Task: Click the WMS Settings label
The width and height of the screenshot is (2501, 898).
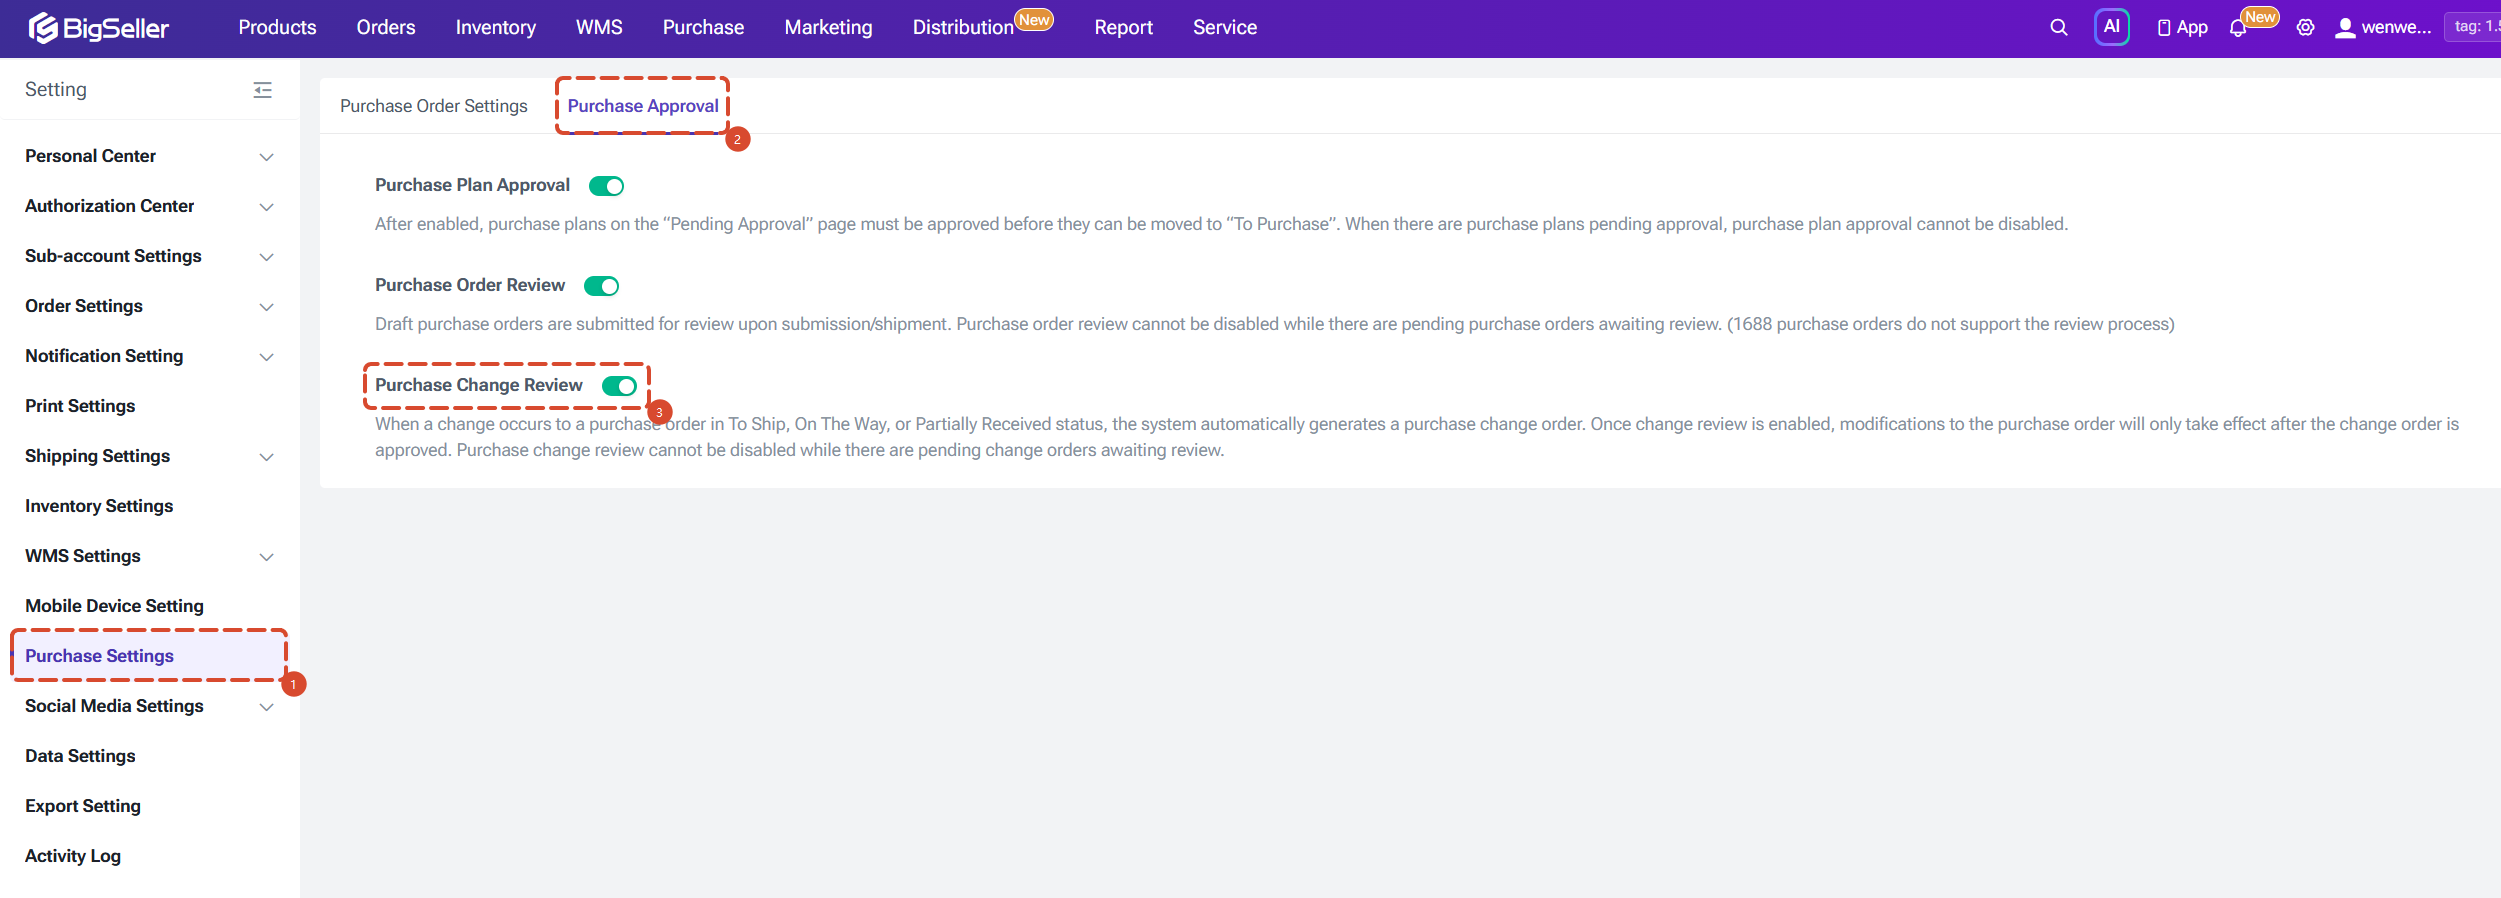Action: tap(83, 556)
